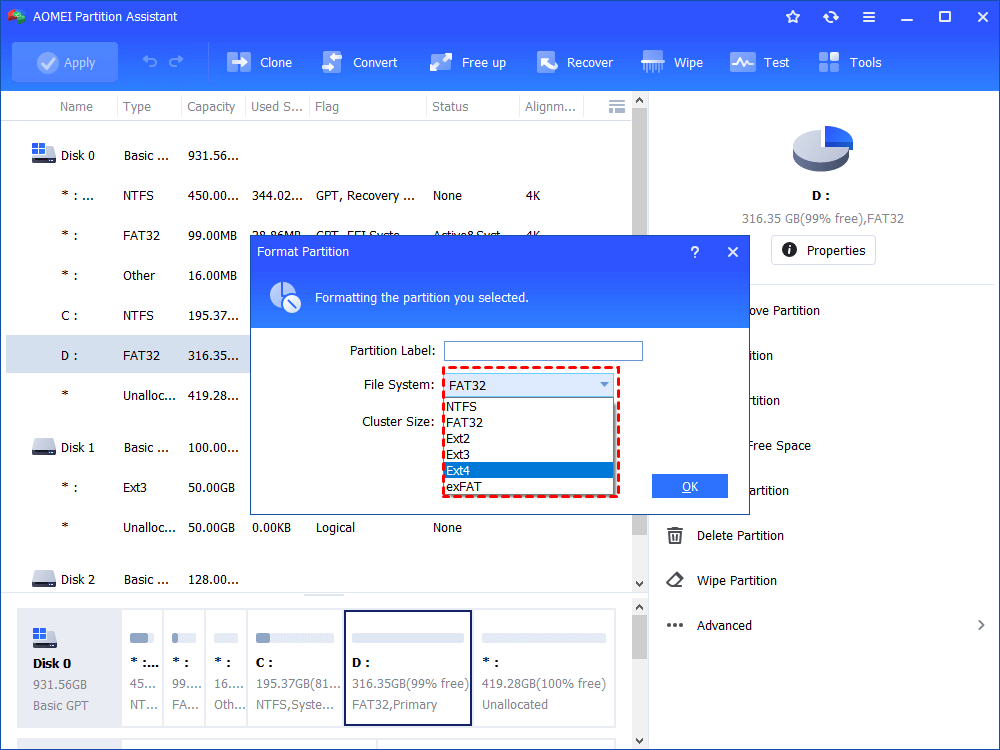Open the Test tool
The width and height of the screenshot is (1000, 750).
(742, 62)
